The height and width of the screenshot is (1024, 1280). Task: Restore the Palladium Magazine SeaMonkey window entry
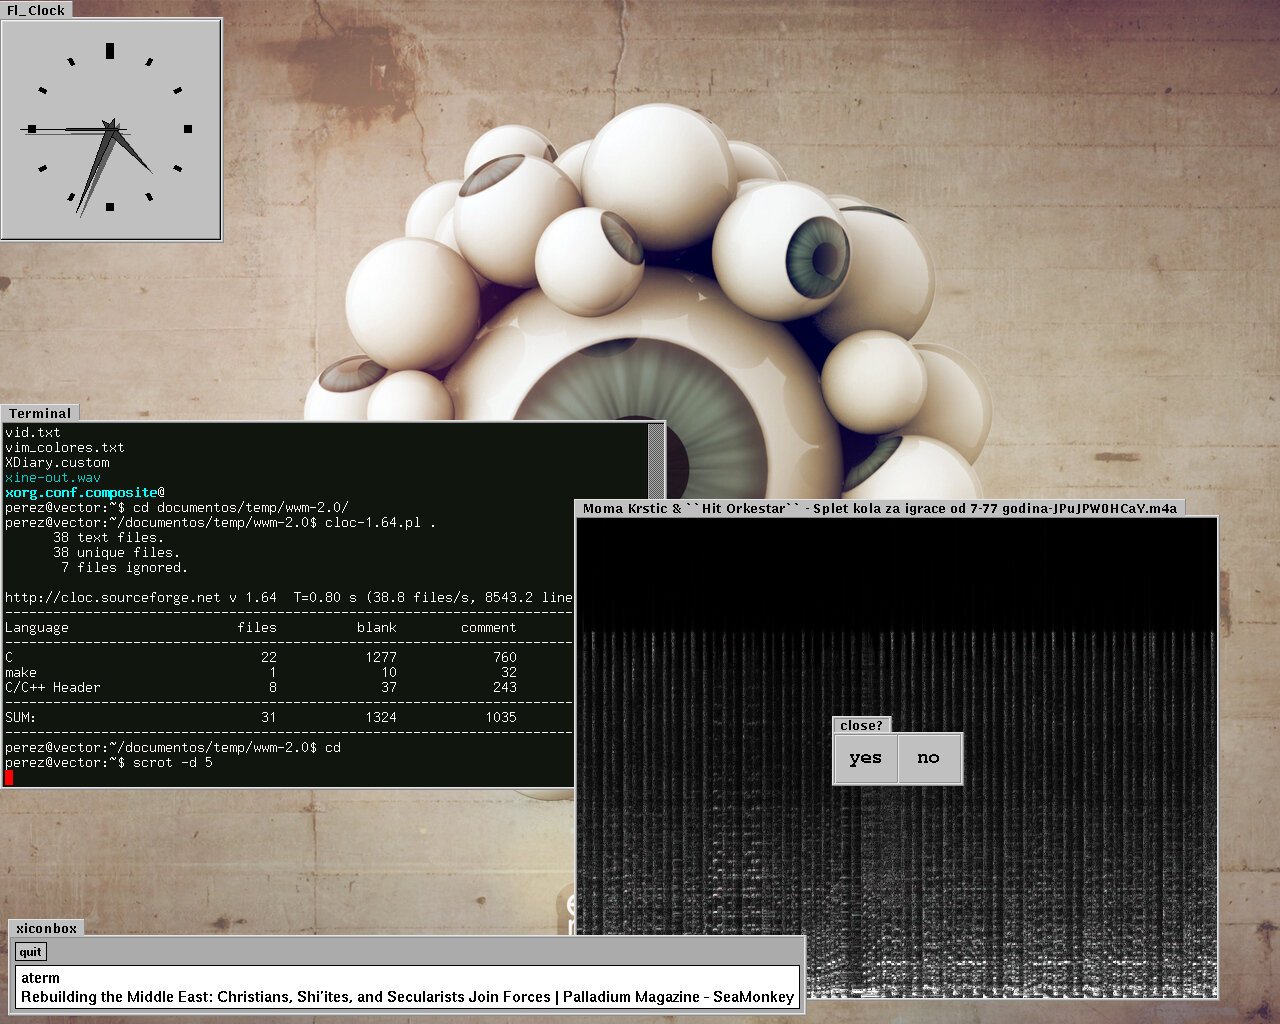(407, 997)
